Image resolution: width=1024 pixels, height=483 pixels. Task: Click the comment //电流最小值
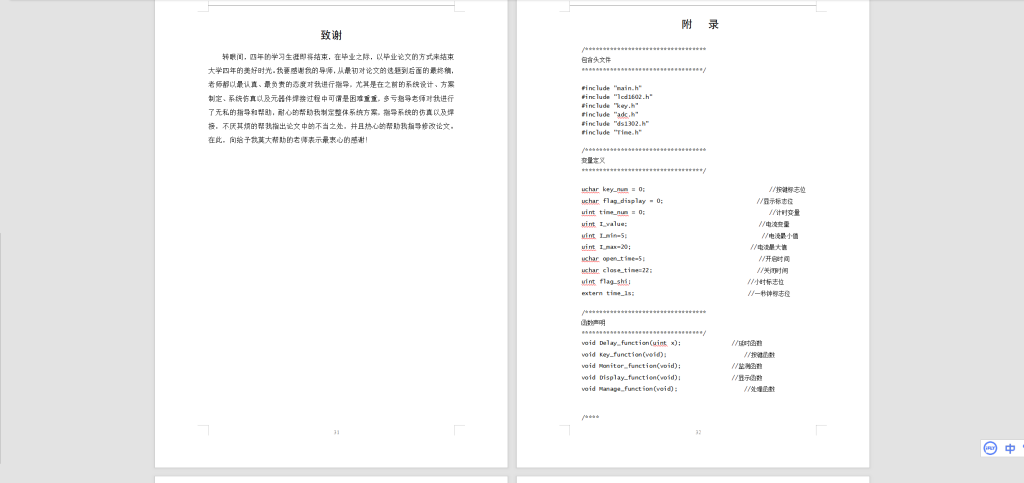coord(780,236)
